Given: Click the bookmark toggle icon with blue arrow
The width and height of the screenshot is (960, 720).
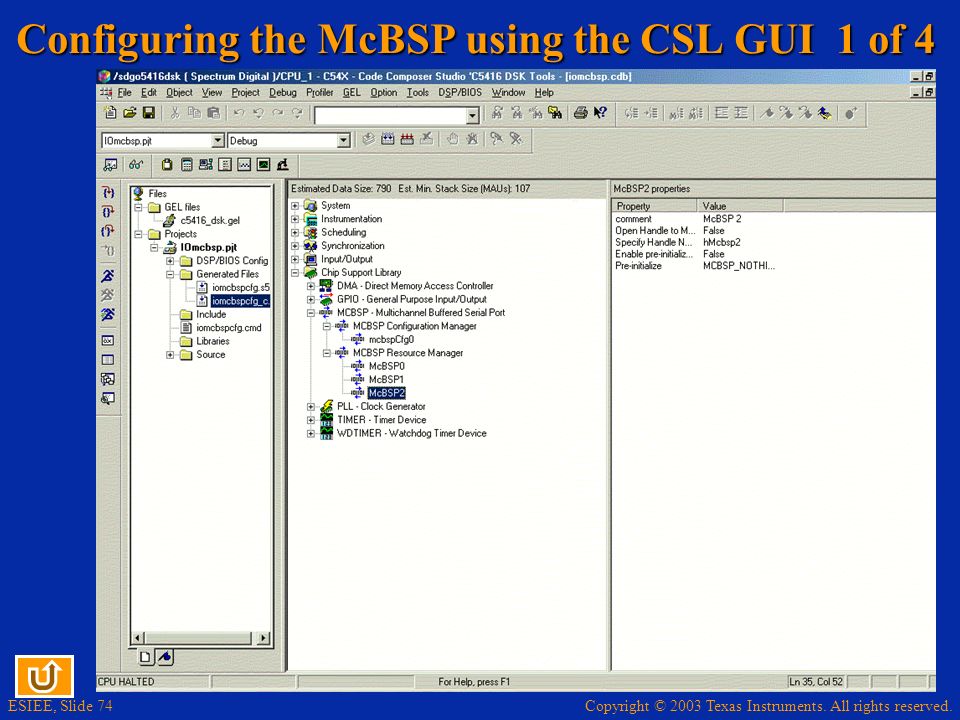Looking at the screenshot, I should [x=825, y=113].
